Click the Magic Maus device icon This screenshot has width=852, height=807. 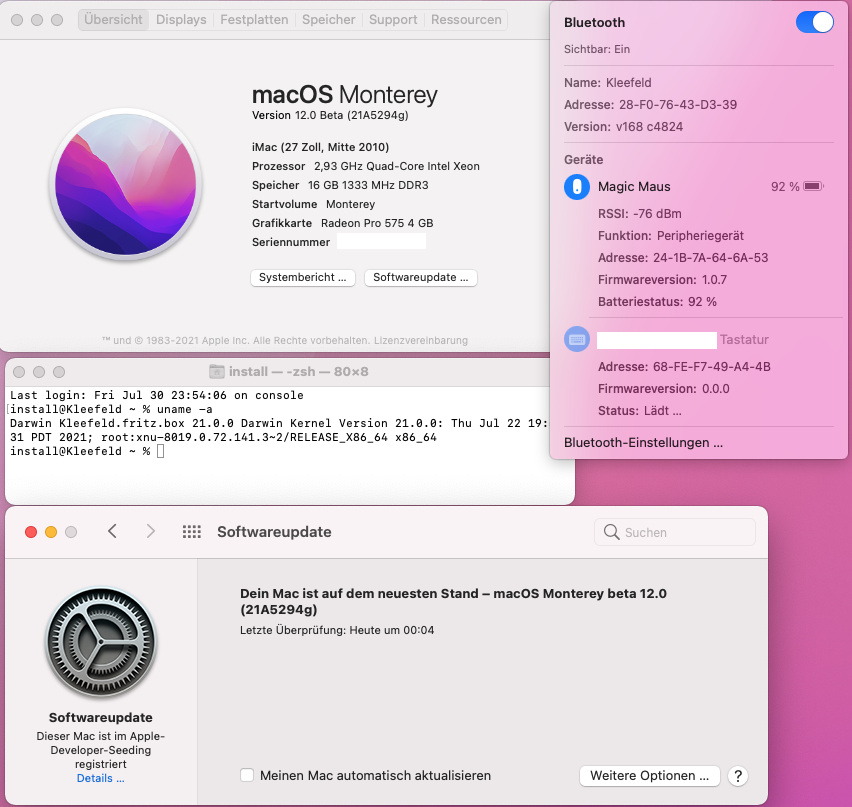[x=577, y=186]
